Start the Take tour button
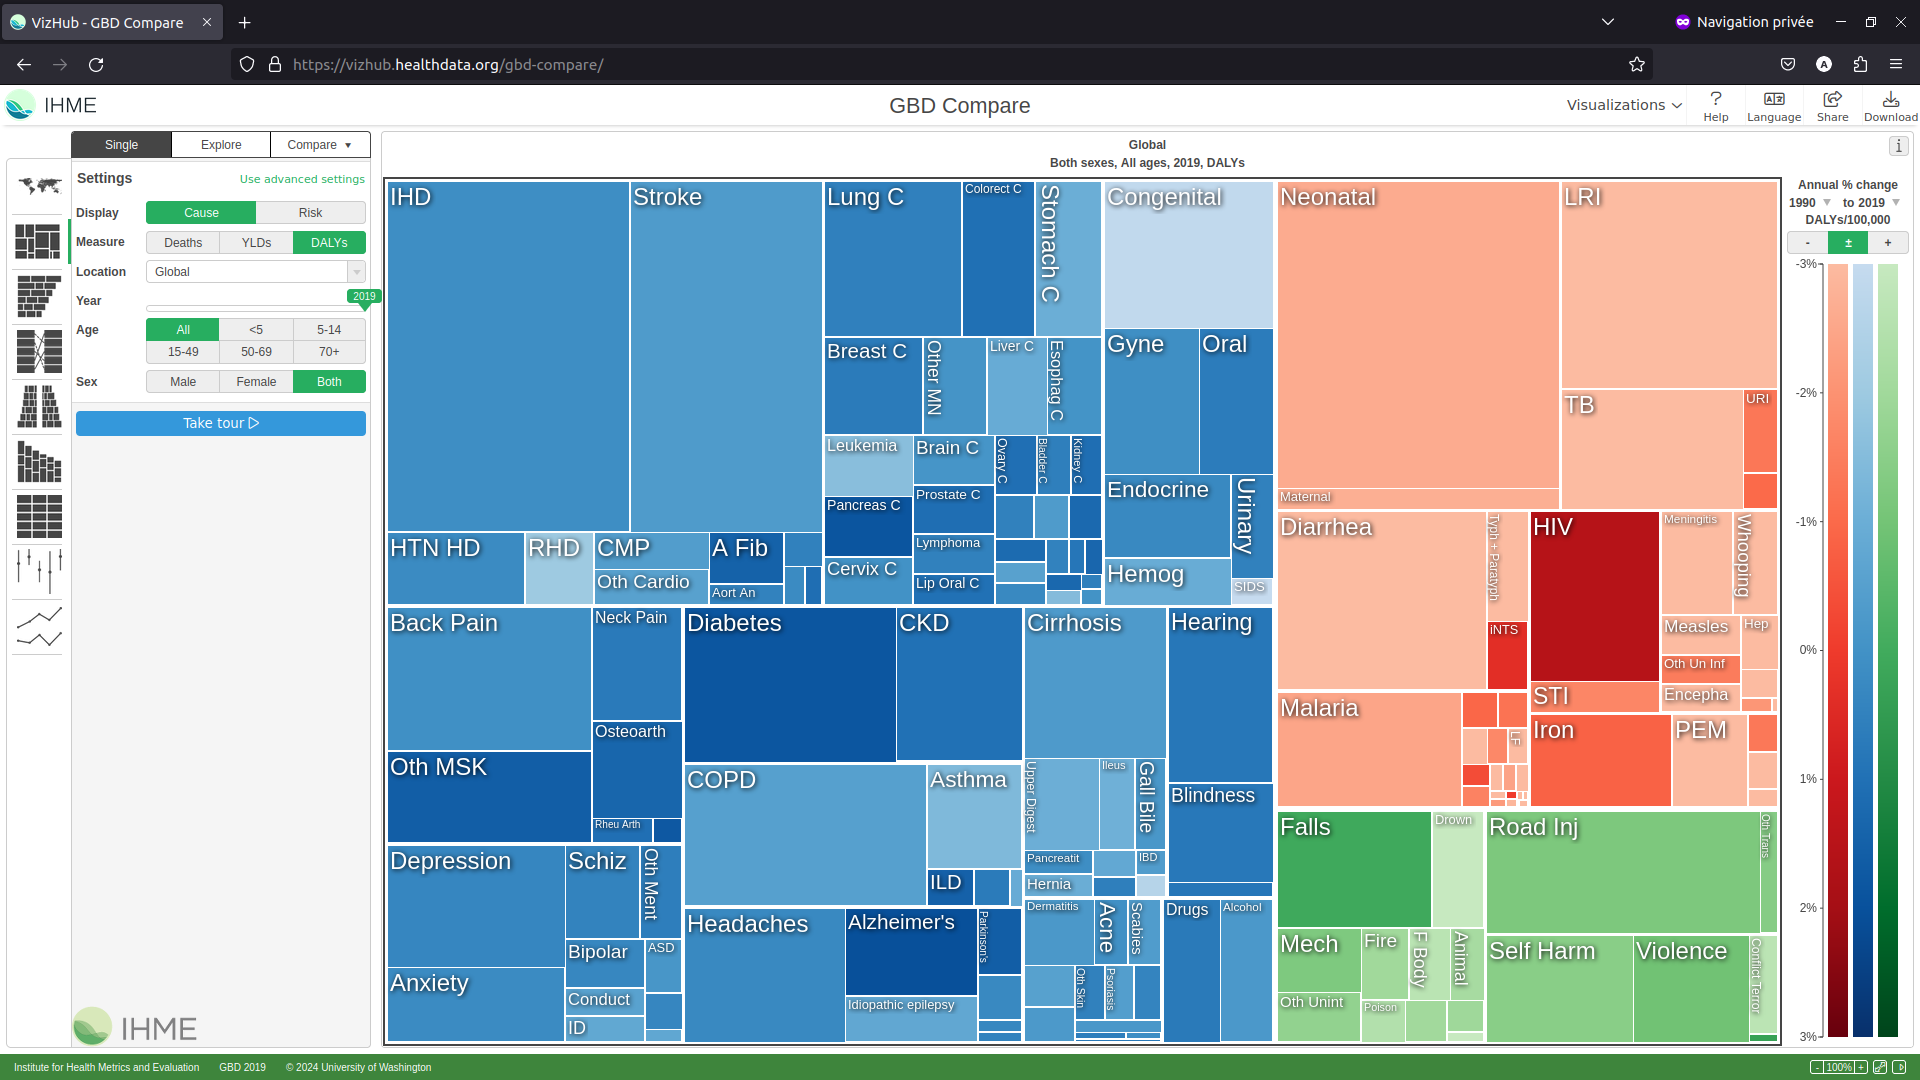 click(221, 423)
